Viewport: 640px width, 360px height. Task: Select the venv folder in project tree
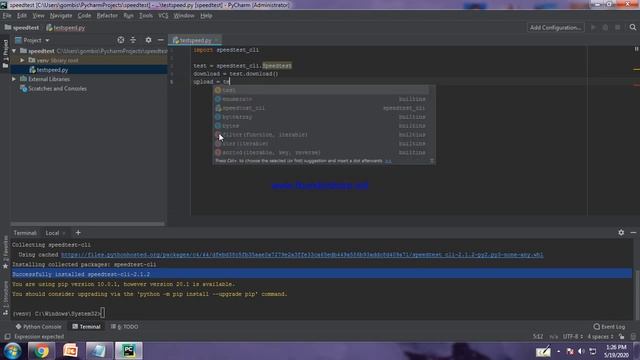click(89, 60)
